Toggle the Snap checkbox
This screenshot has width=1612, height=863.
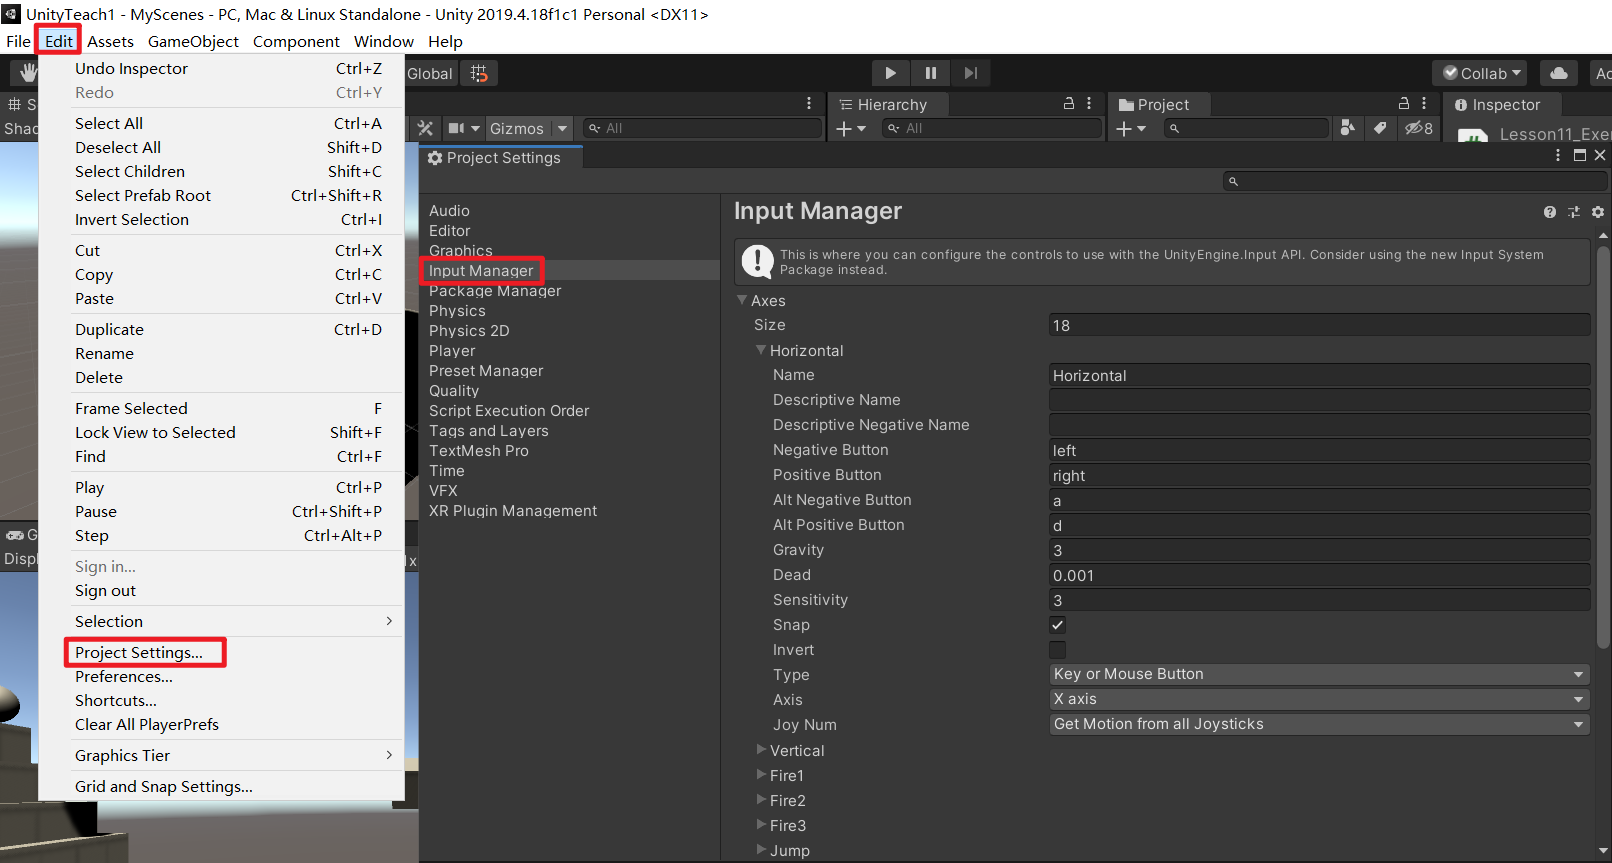pyautogui.click(x=1057, y=625)
